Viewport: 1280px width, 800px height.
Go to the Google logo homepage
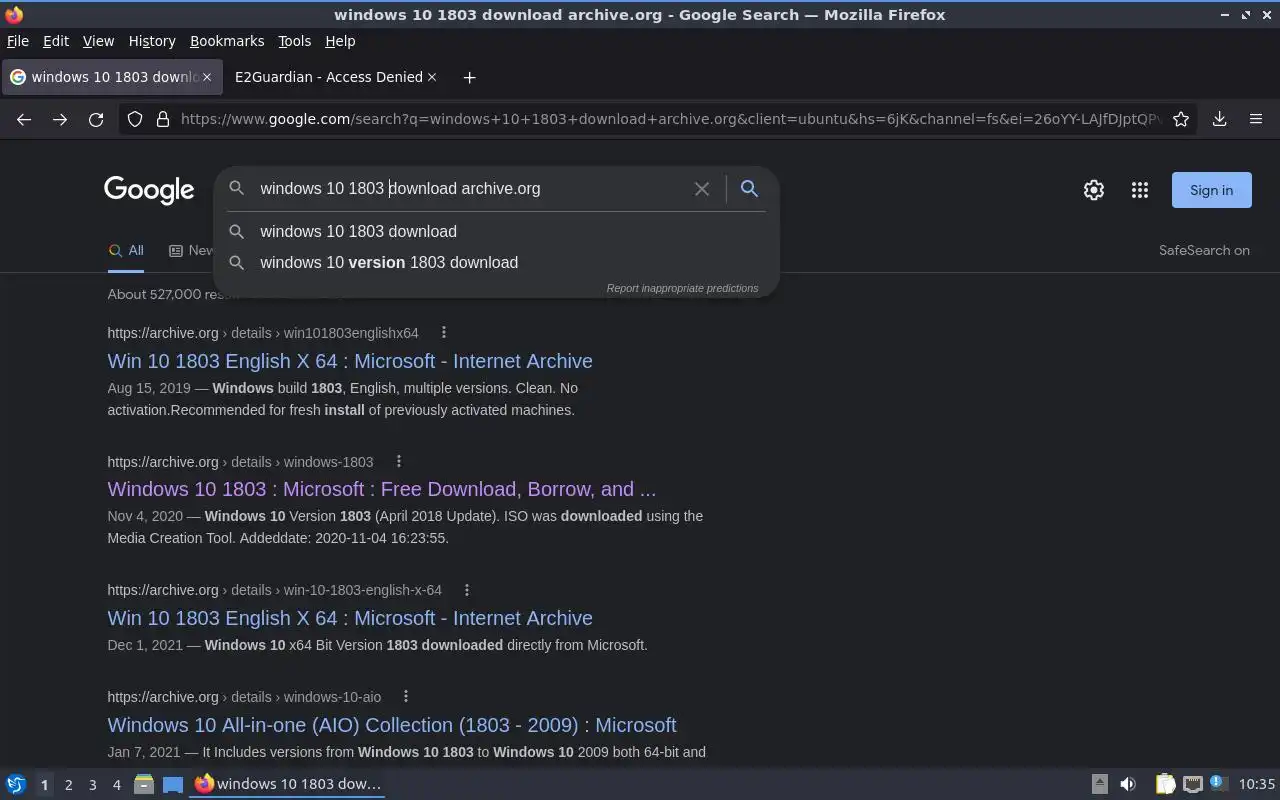coord(149,190)
